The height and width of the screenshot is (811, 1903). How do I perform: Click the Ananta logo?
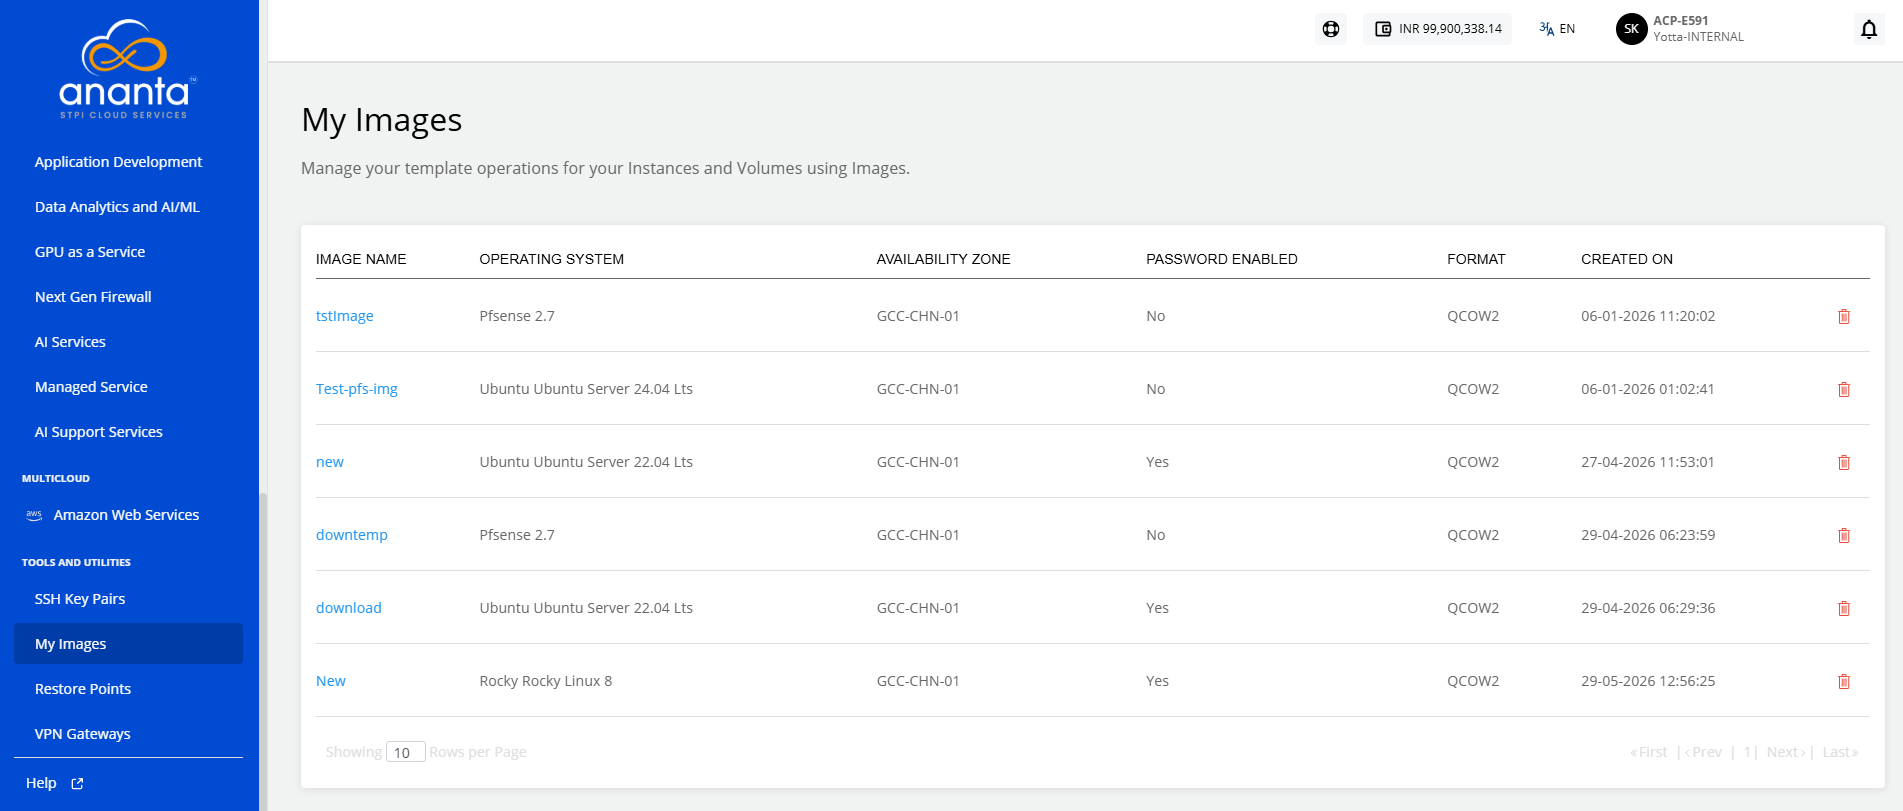tap(128, 69)
